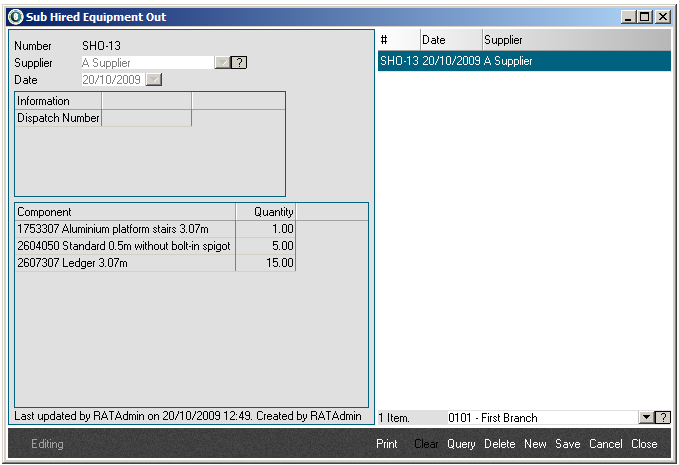This screenshot has width=679, height=465.
Task: Cancel the current editing
Action: (605, 444)
